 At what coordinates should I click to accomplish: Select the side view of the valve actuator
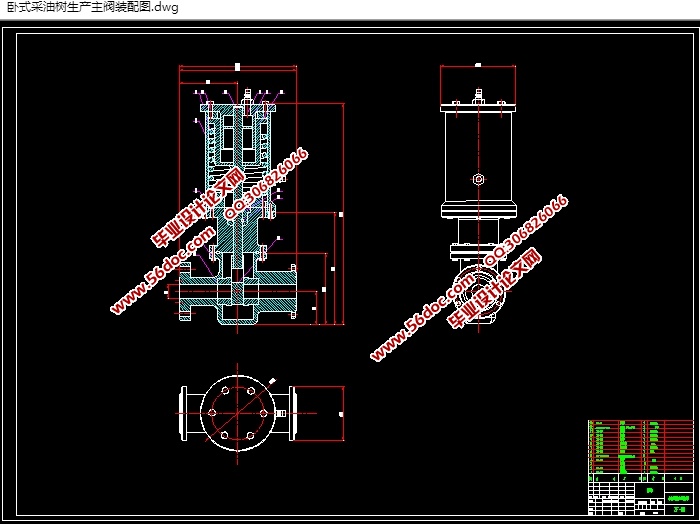coord(478,197)
